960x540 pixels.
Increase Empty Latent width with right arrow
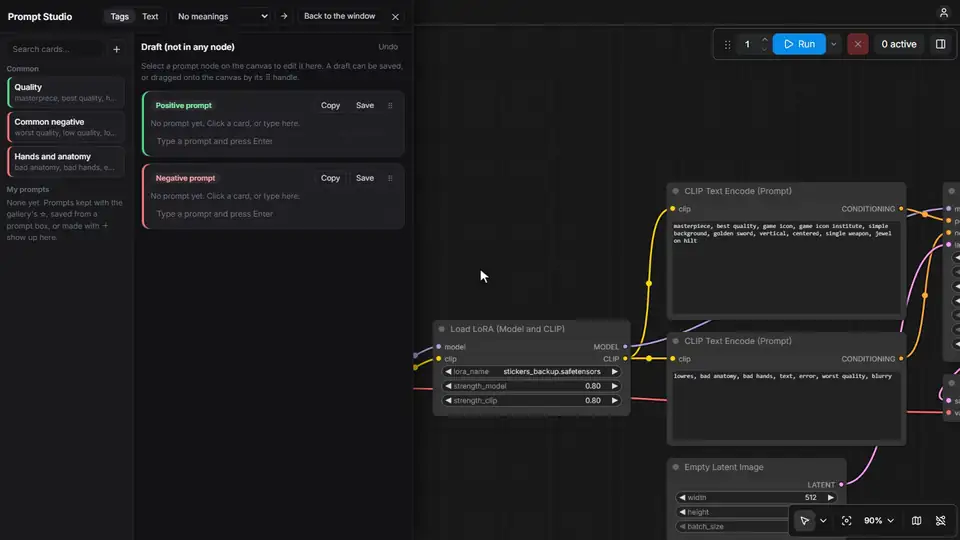830,498
